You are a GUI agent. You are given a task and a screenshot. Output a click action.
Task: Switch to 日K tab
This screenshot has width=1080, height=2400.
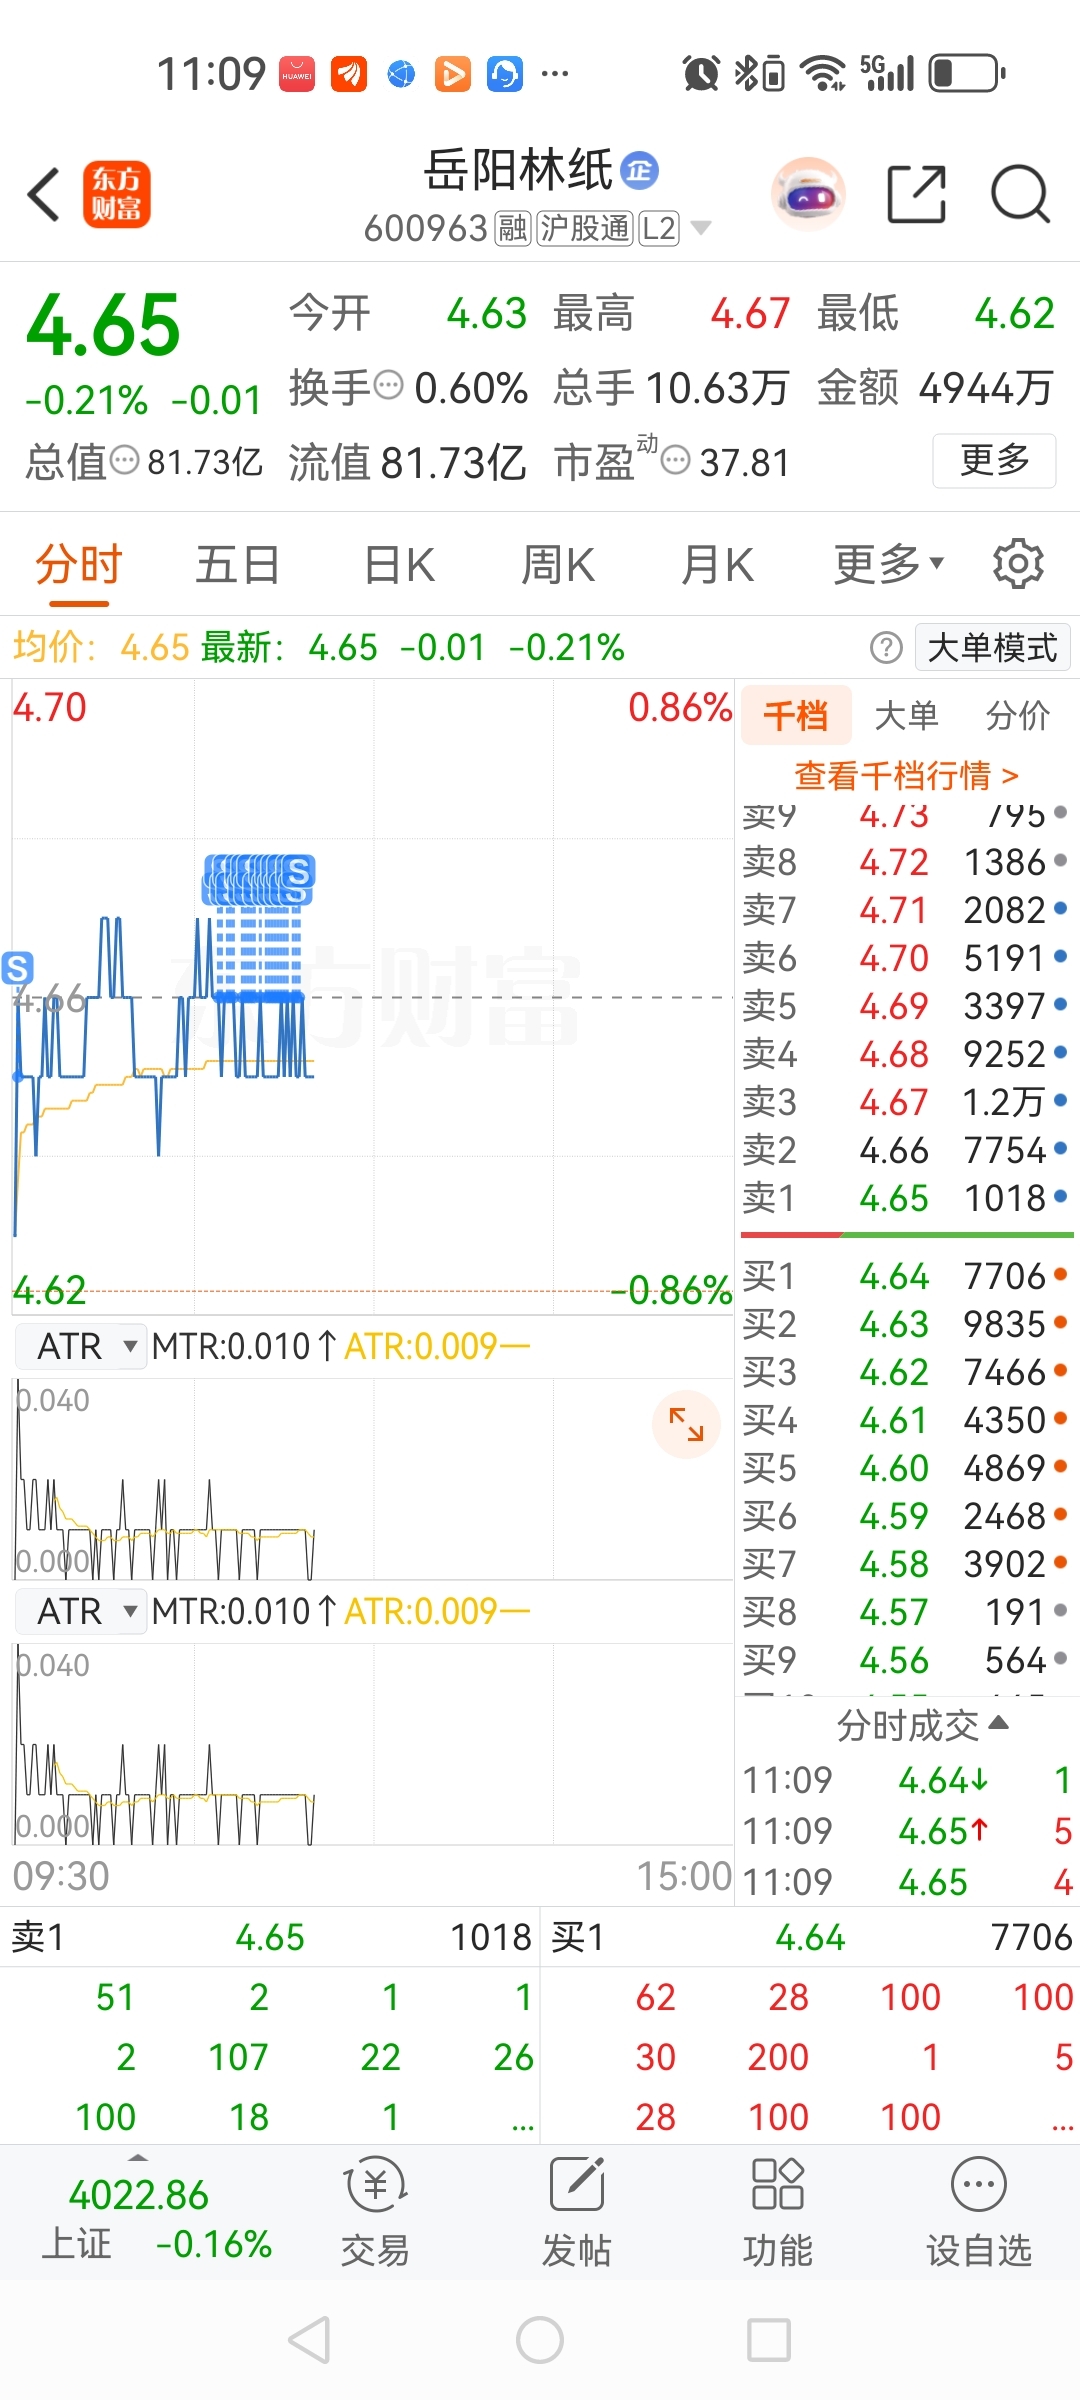pyautogui.click(x=399, y=564)
